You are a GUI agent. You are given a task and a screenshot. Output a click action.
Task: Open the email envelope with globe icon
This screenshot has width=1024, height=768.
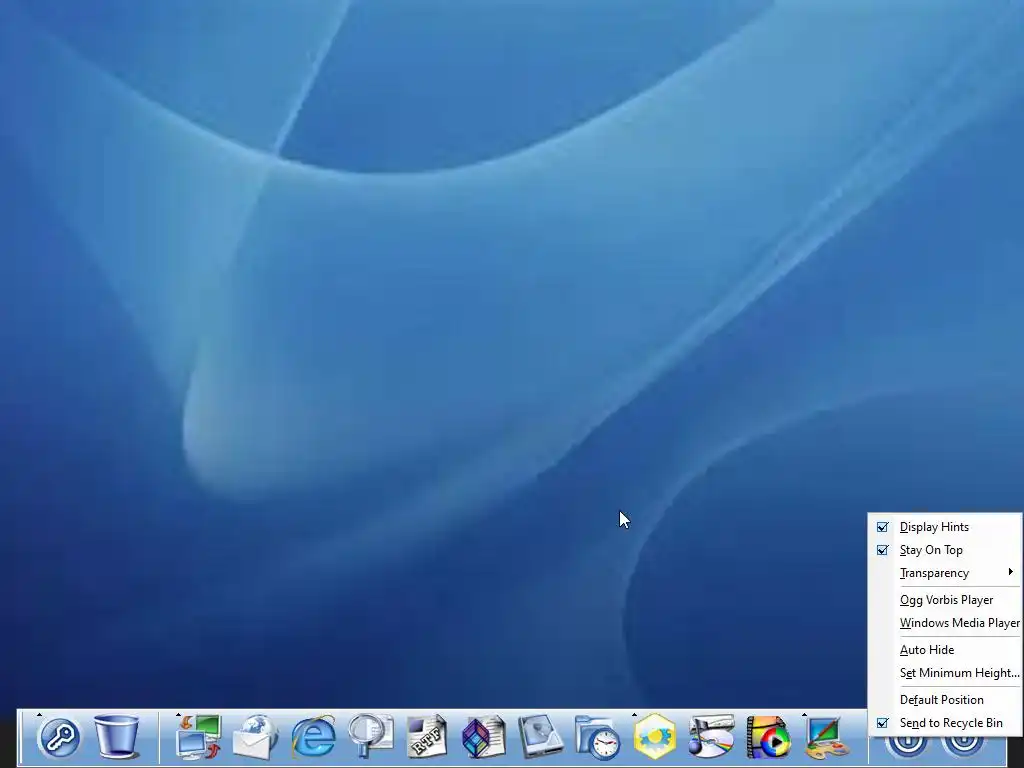click(x=255, y=737)
